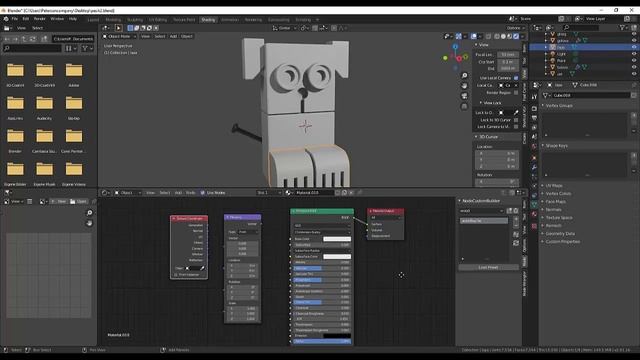
Task: Click the Focal Length field
Action: coord(507,55)
